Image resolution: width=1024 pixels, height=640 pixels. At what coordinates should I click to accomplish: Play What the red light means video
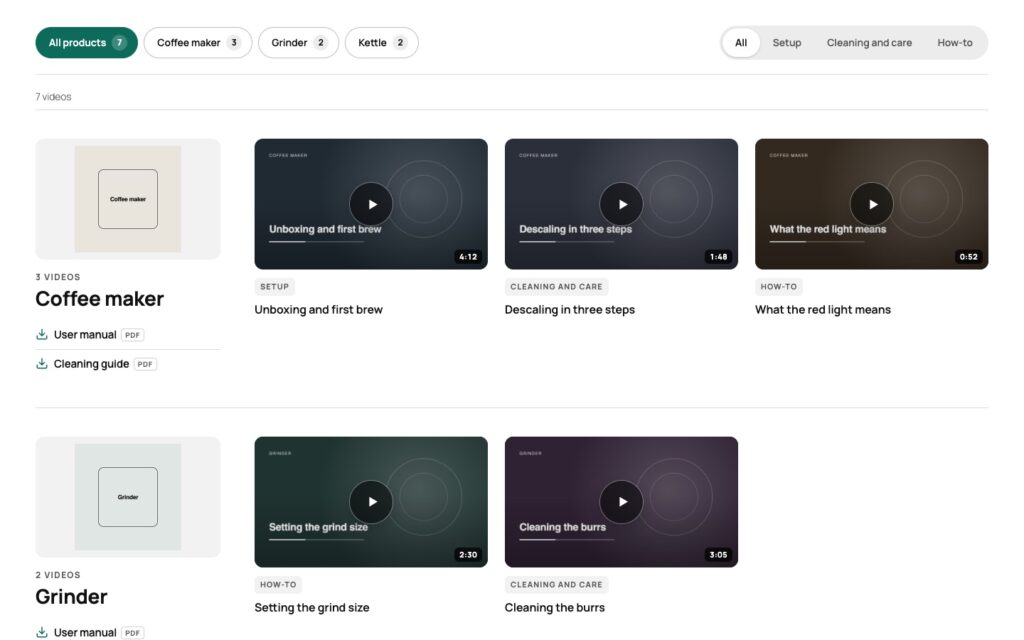tap(871, 204)
